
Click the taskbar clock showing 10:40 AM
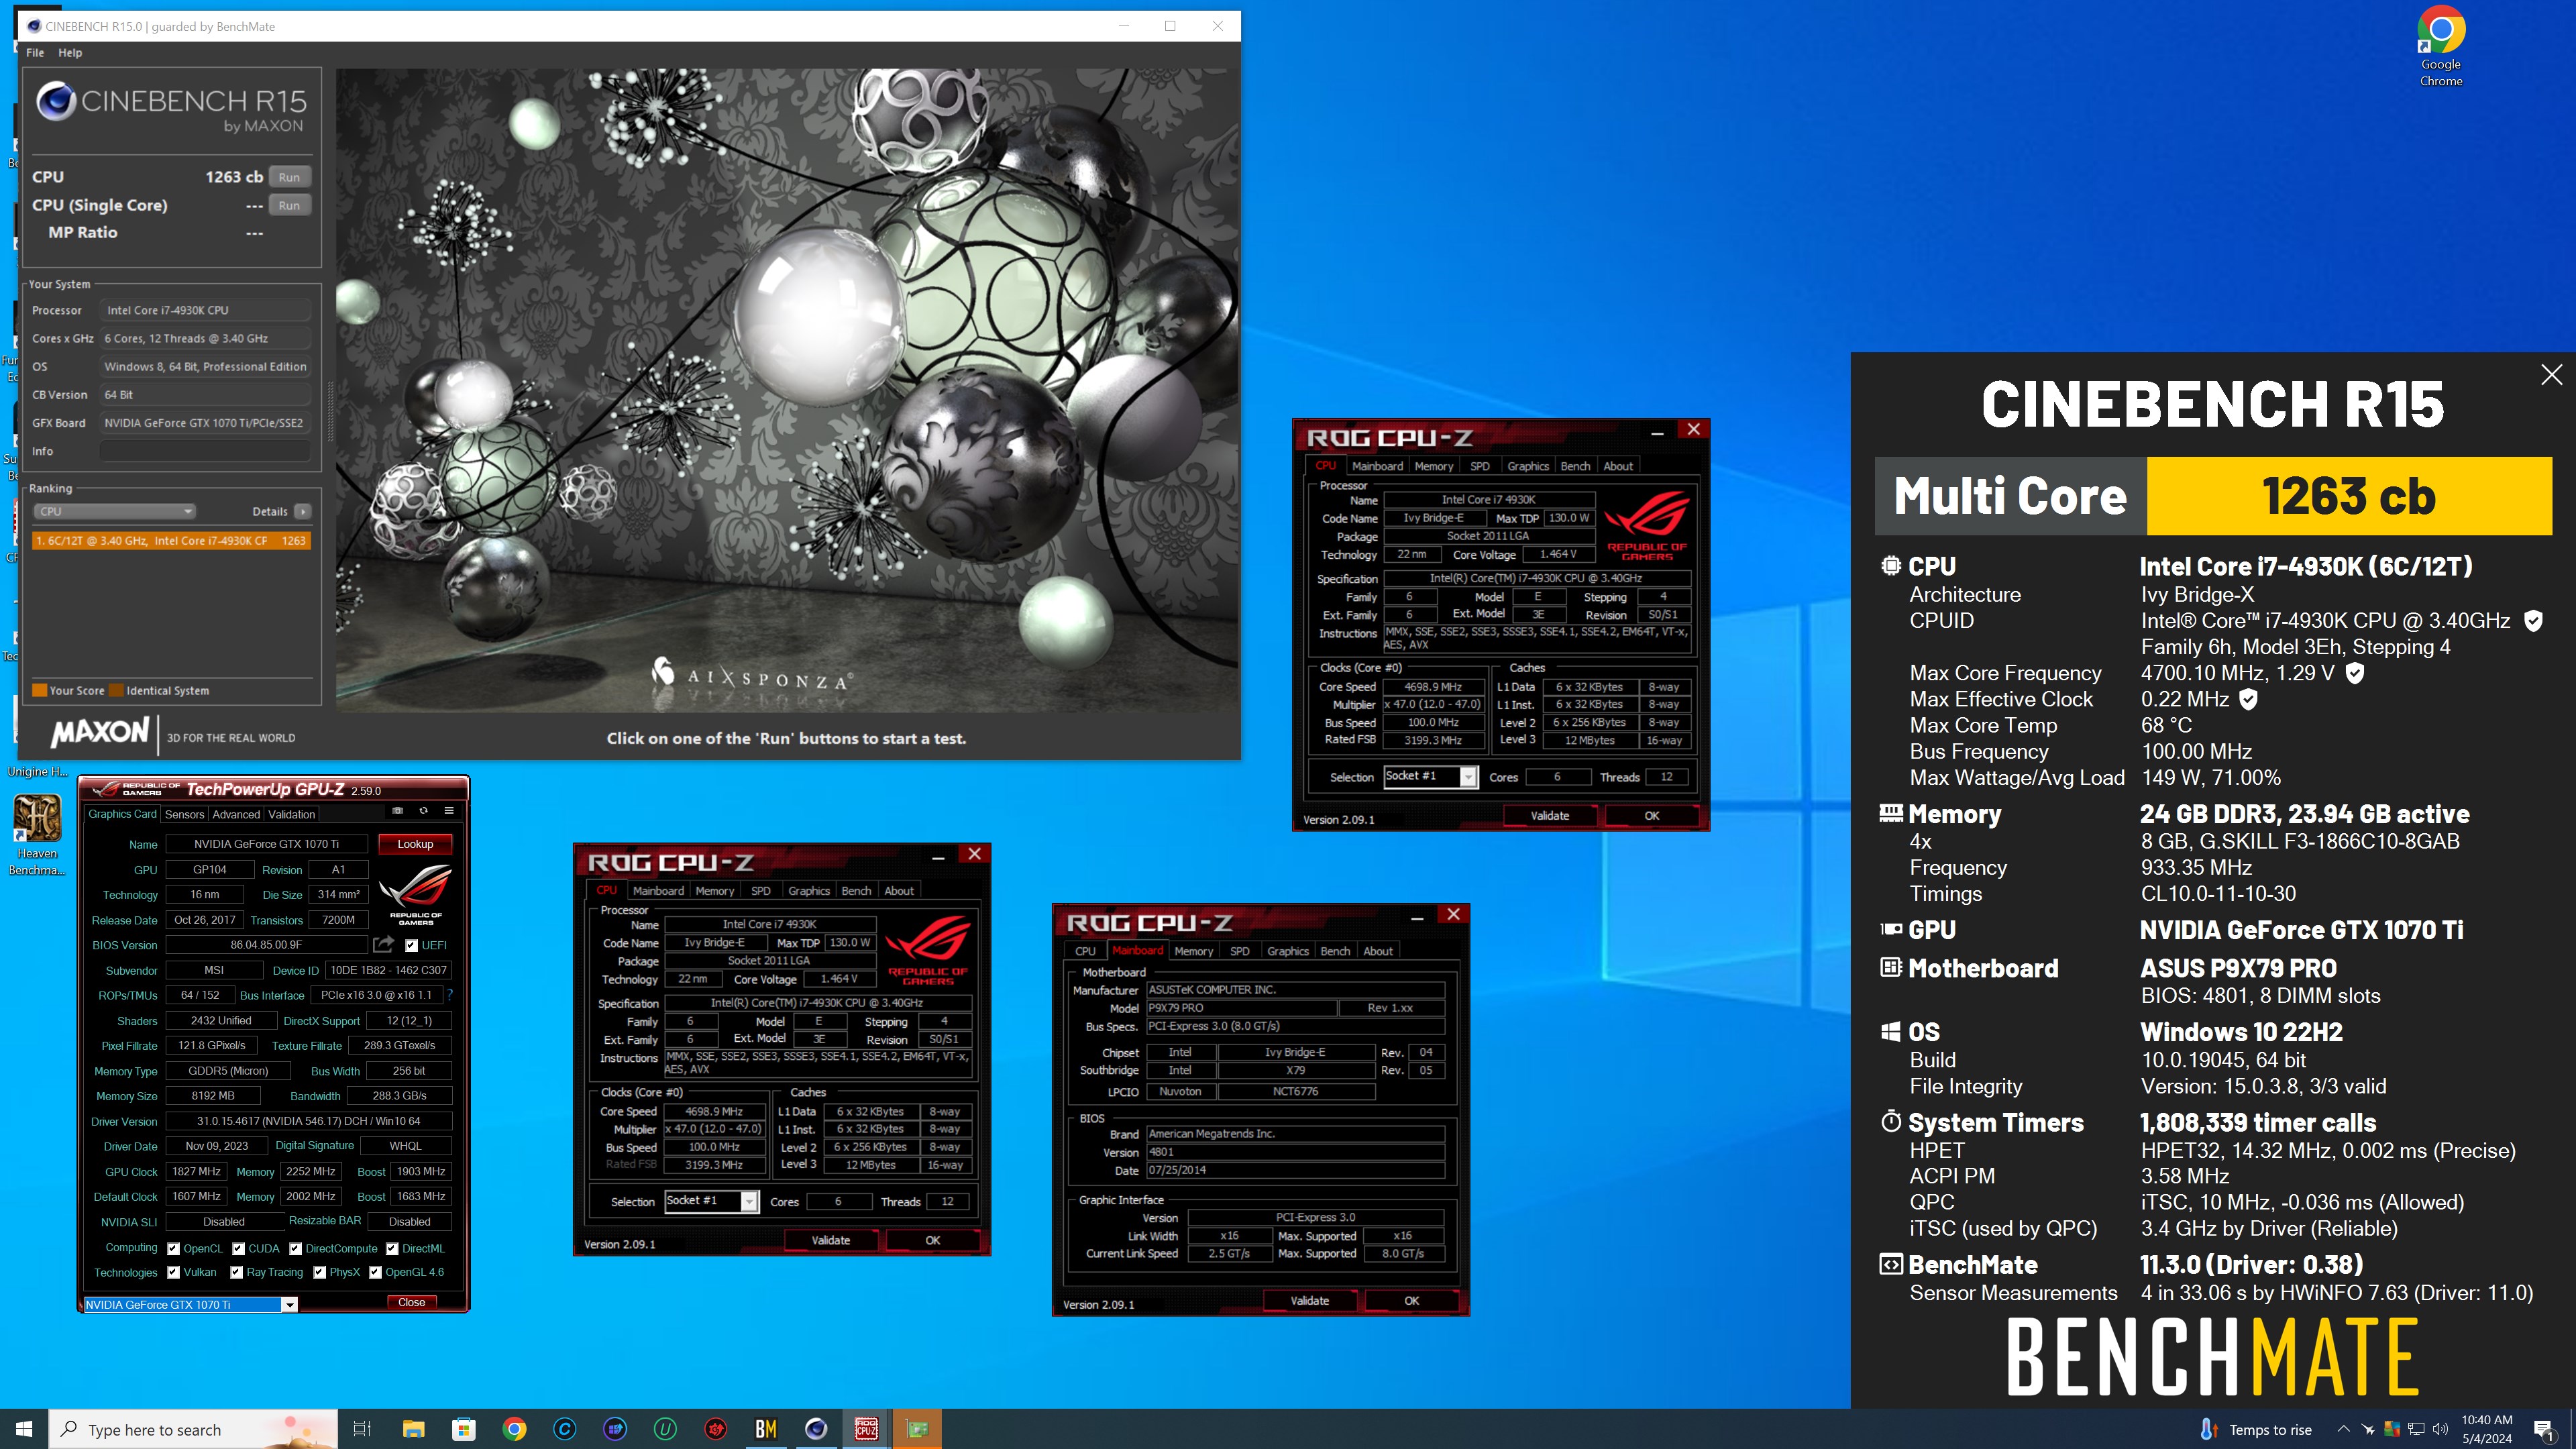(2486, 1429)
